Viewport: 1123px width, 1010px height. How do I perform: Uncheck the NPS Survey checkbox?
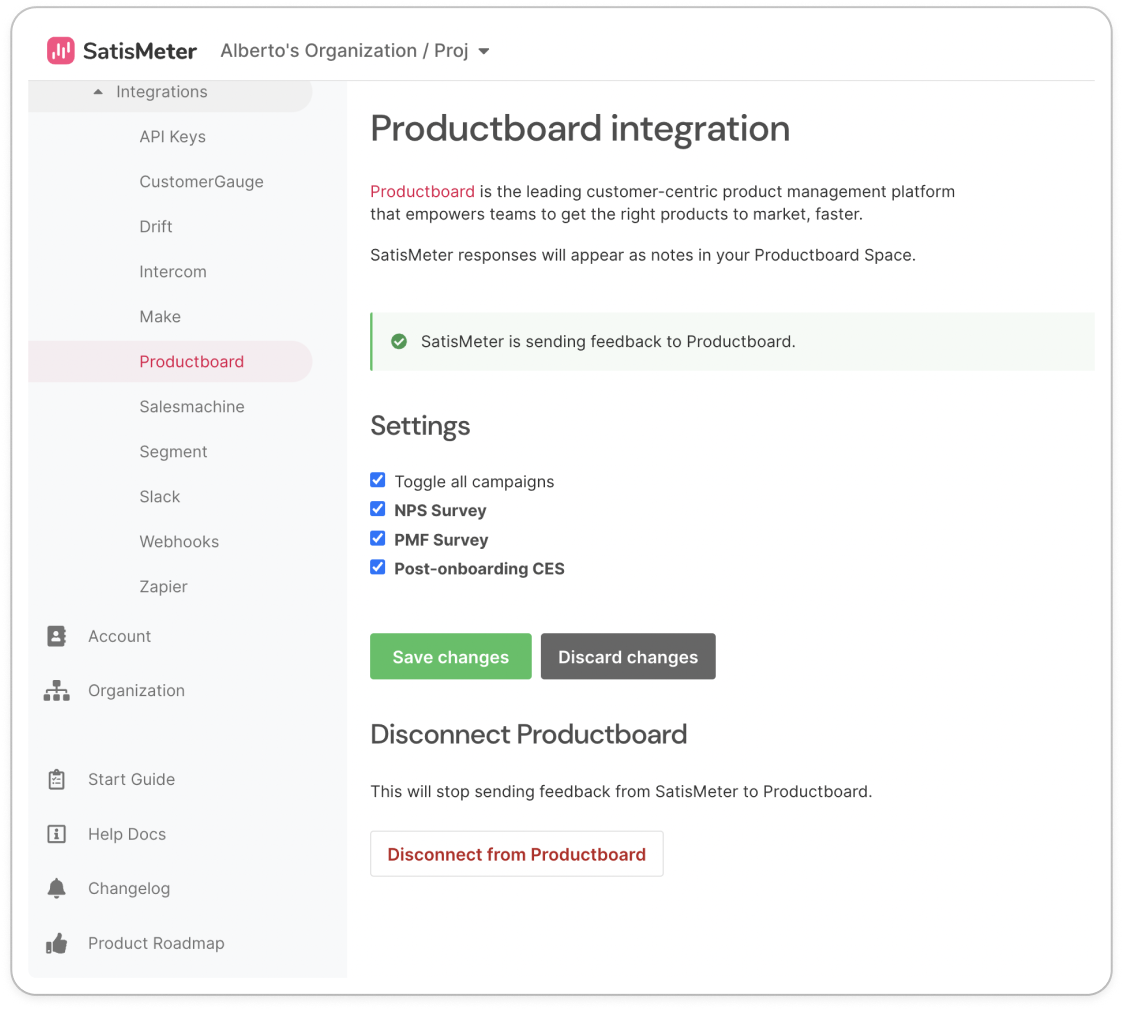click(x=377, y=509)
